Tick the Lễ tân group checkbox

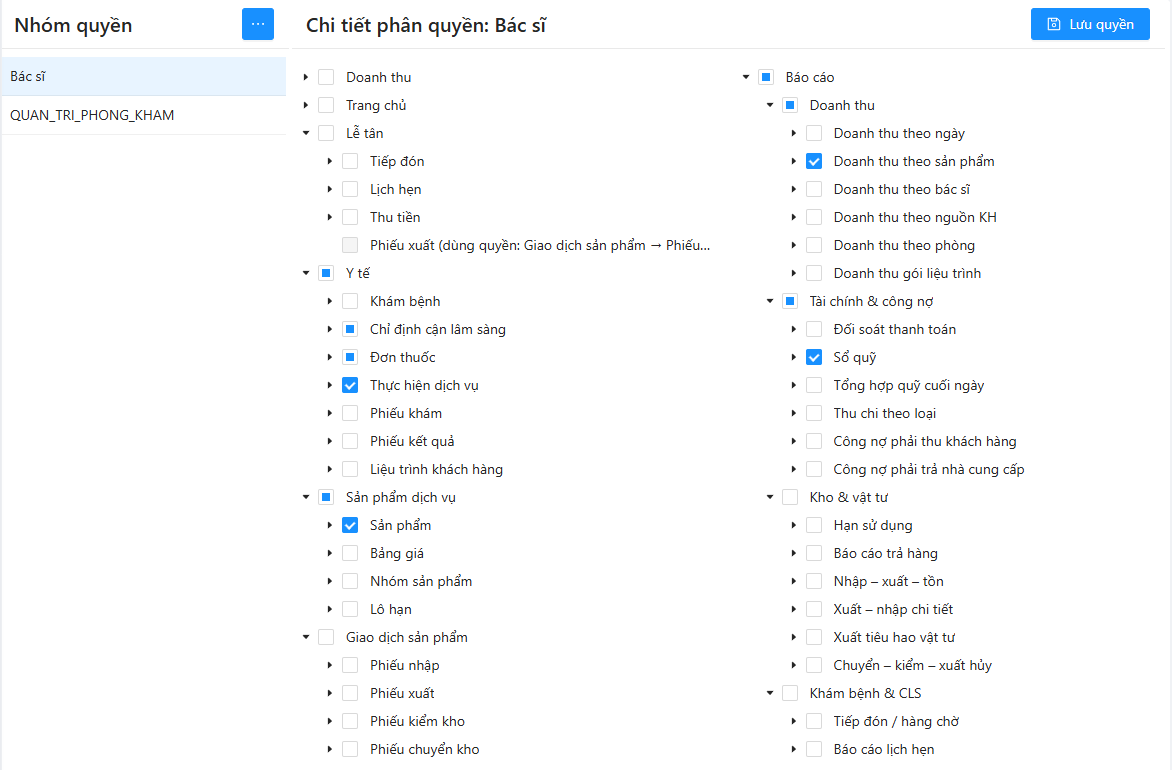[x=326, y=133]
